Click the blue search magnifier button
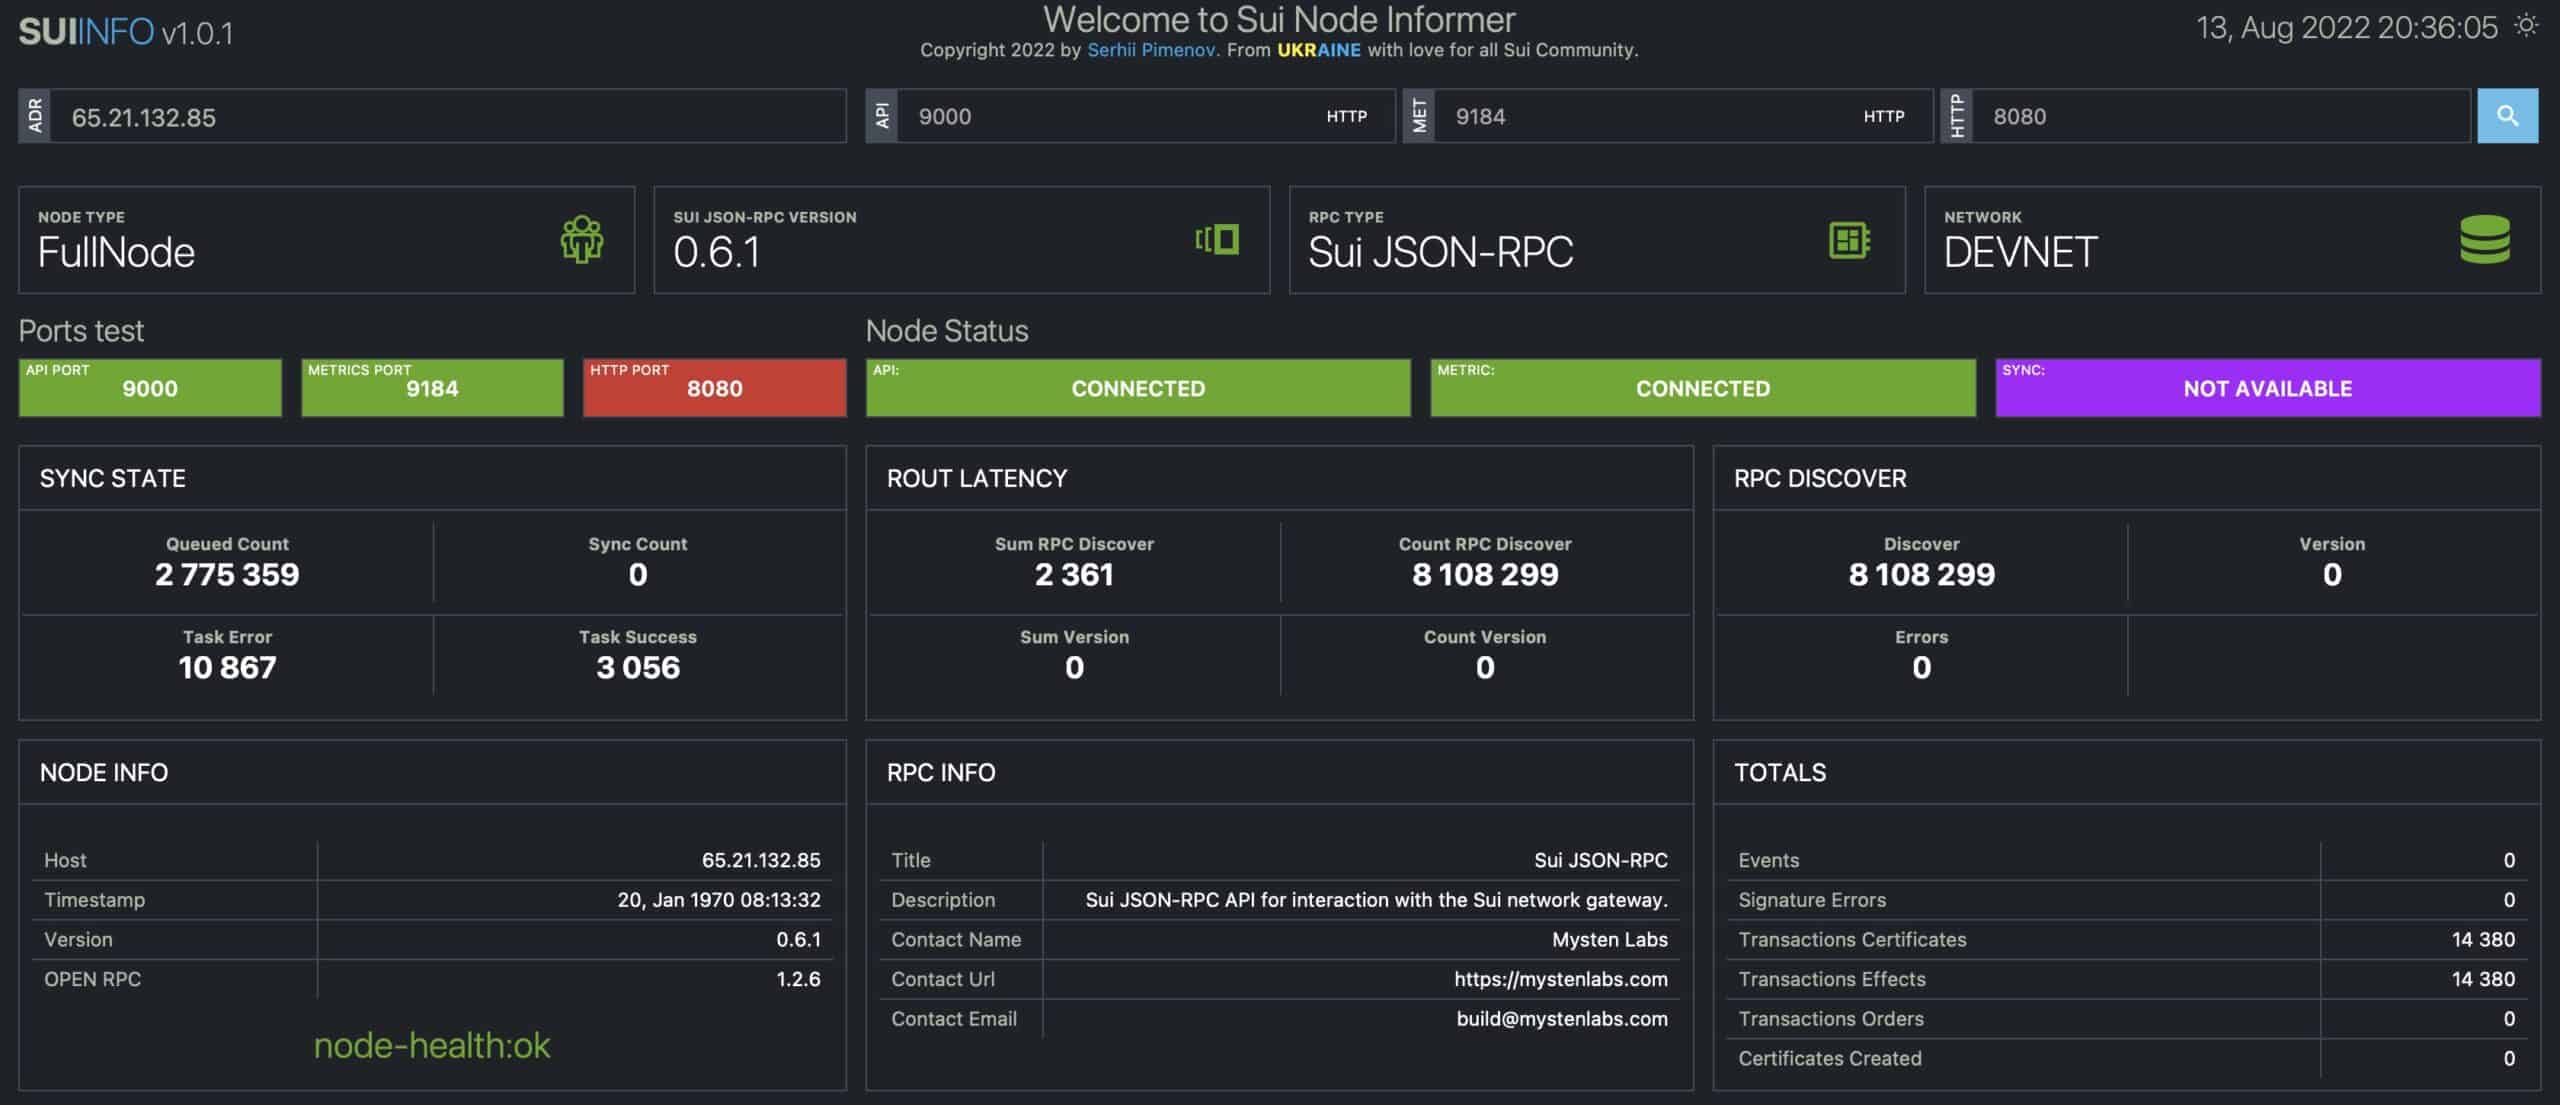The width and height of the screenshot is (2560, 1105). pos(2506,116)
